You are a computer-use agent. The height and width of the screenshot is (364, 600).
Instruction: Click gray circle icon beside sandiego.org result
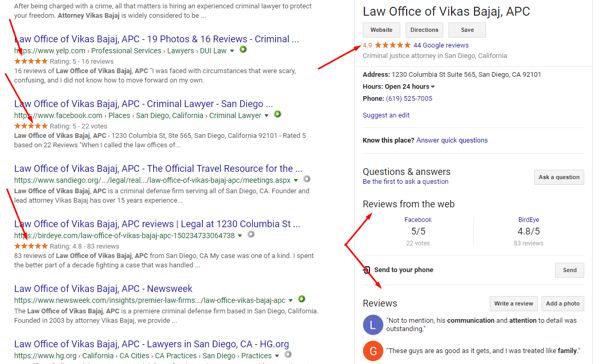[x=307, y=179]
